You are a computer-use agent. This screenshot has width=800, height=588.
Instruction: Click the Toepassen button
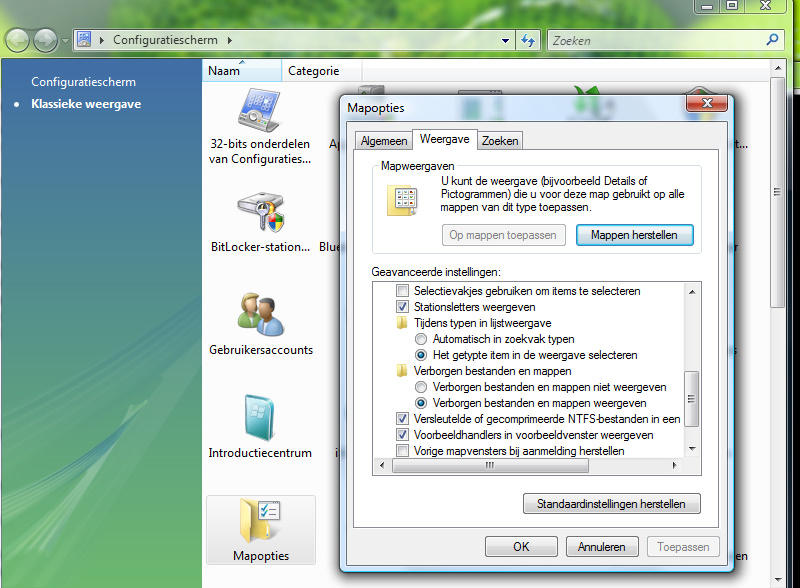click(683, 547)
